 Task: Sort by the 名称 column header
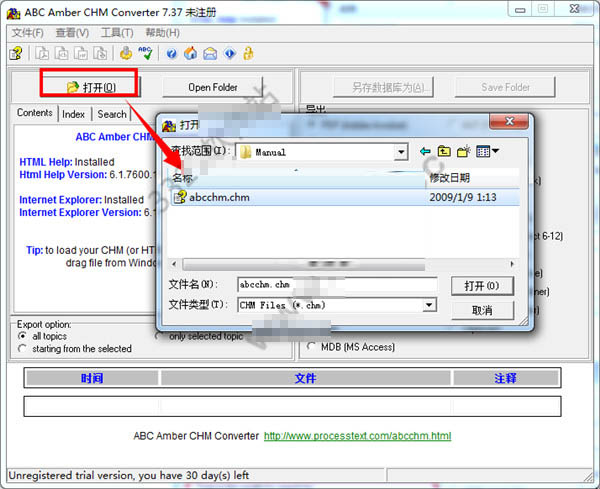click(x=296, y=178)
